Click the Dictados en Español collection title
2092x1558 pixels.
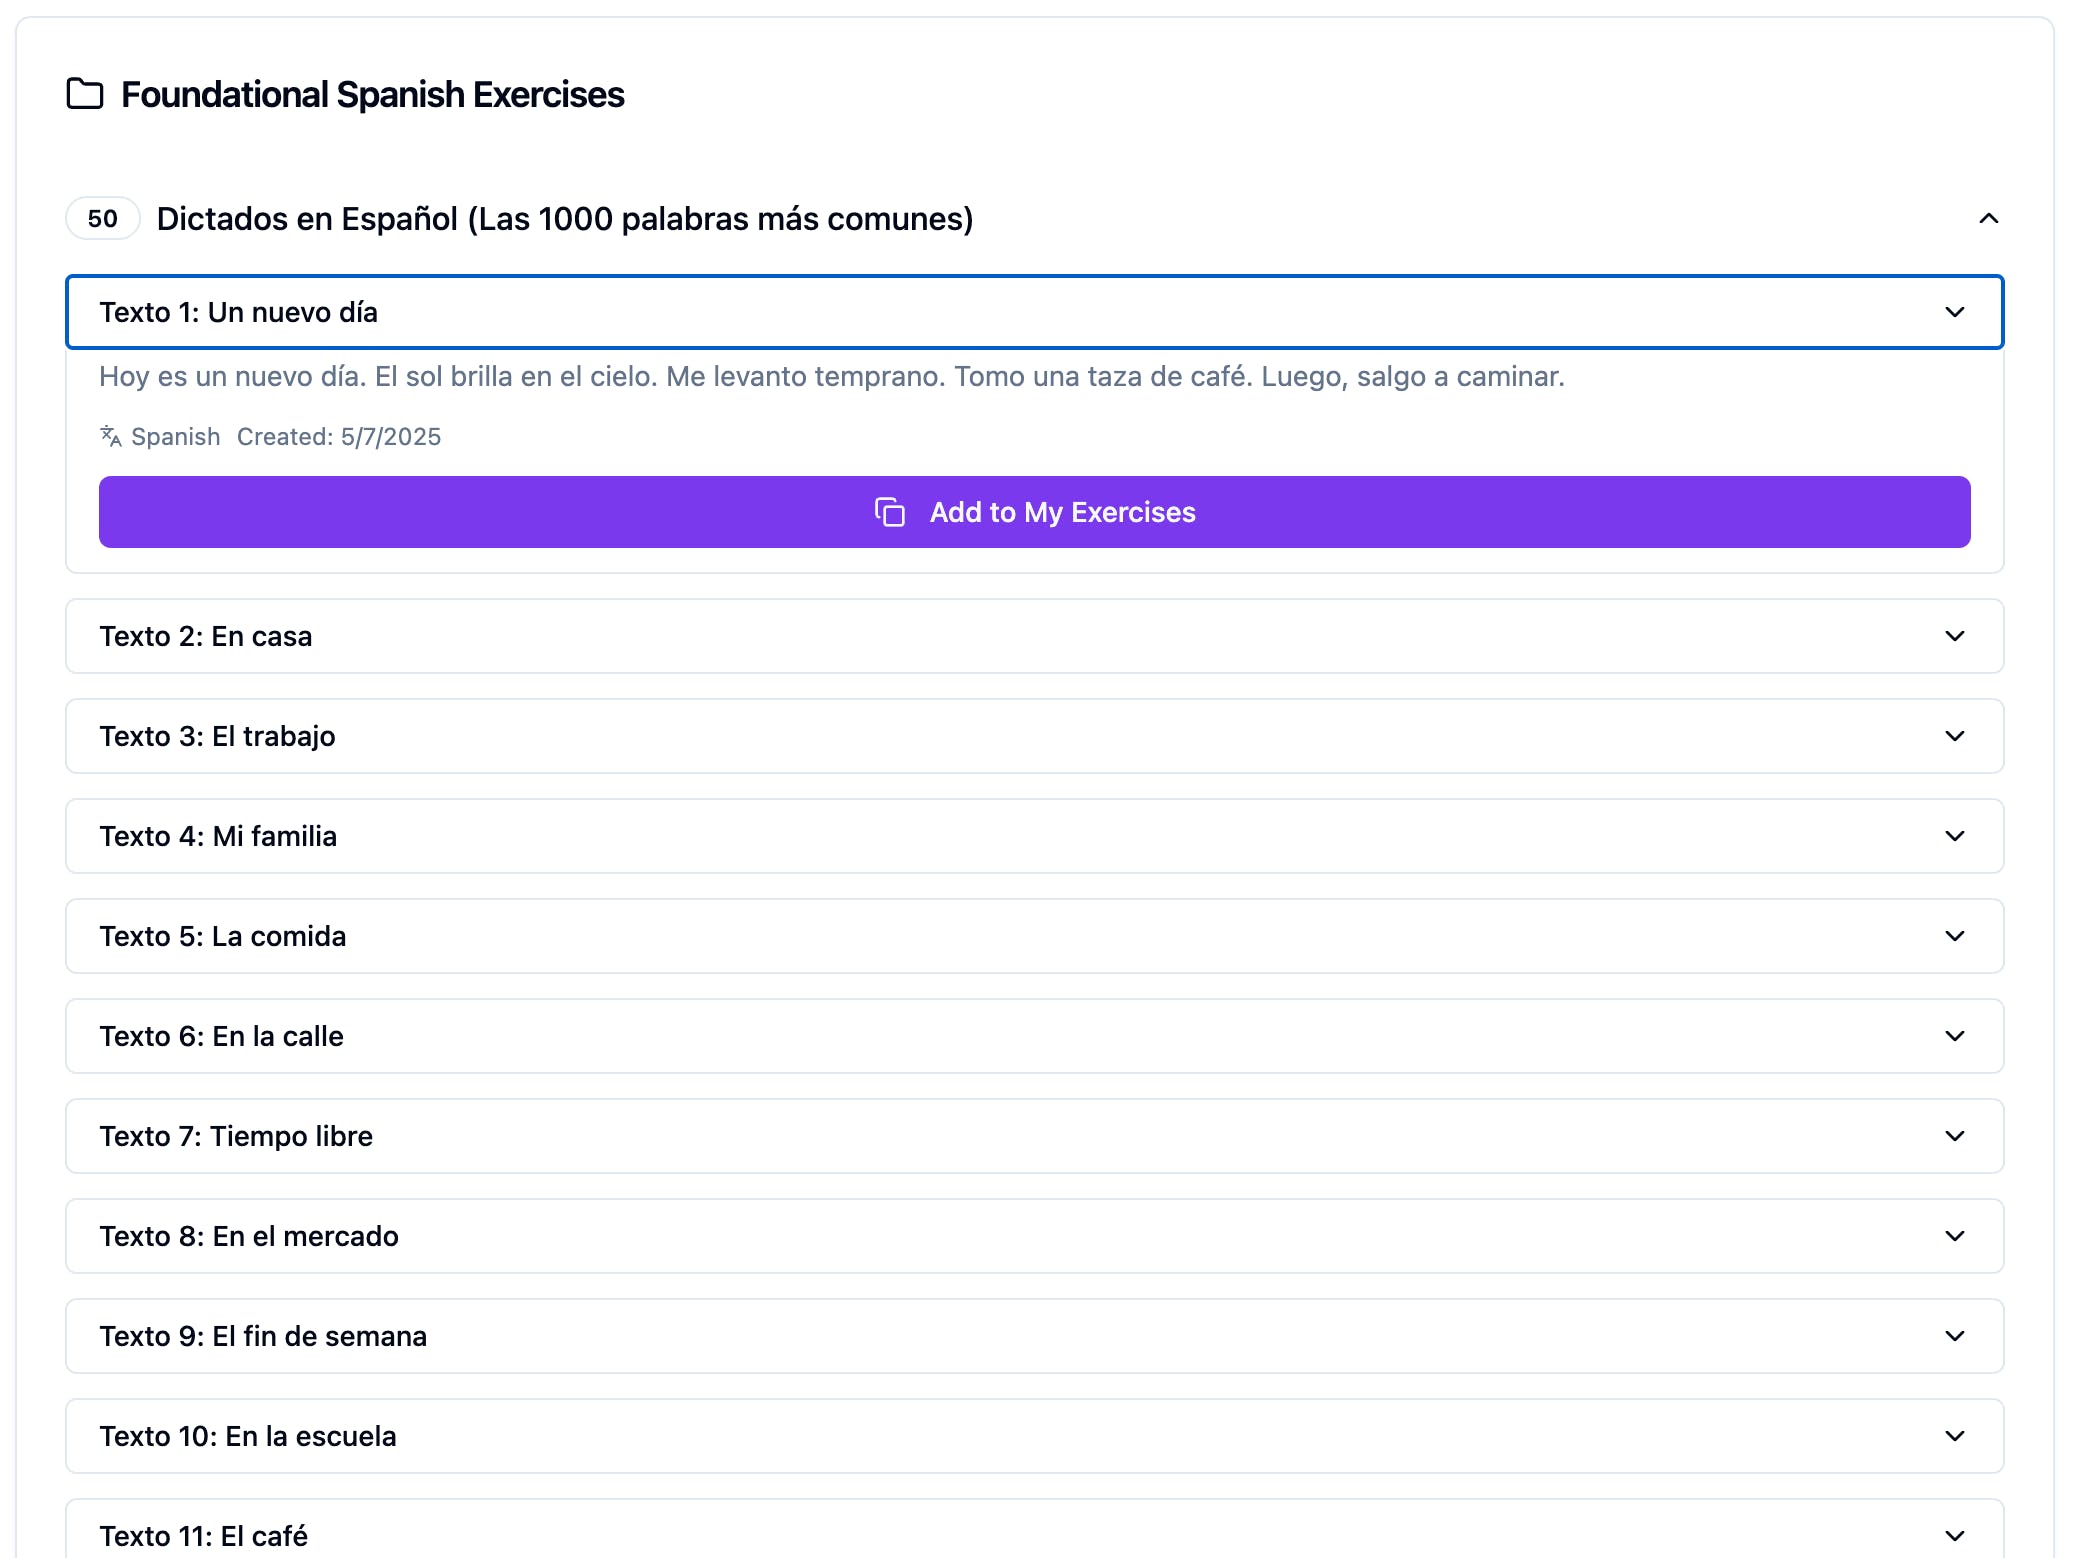click(565, 219)
